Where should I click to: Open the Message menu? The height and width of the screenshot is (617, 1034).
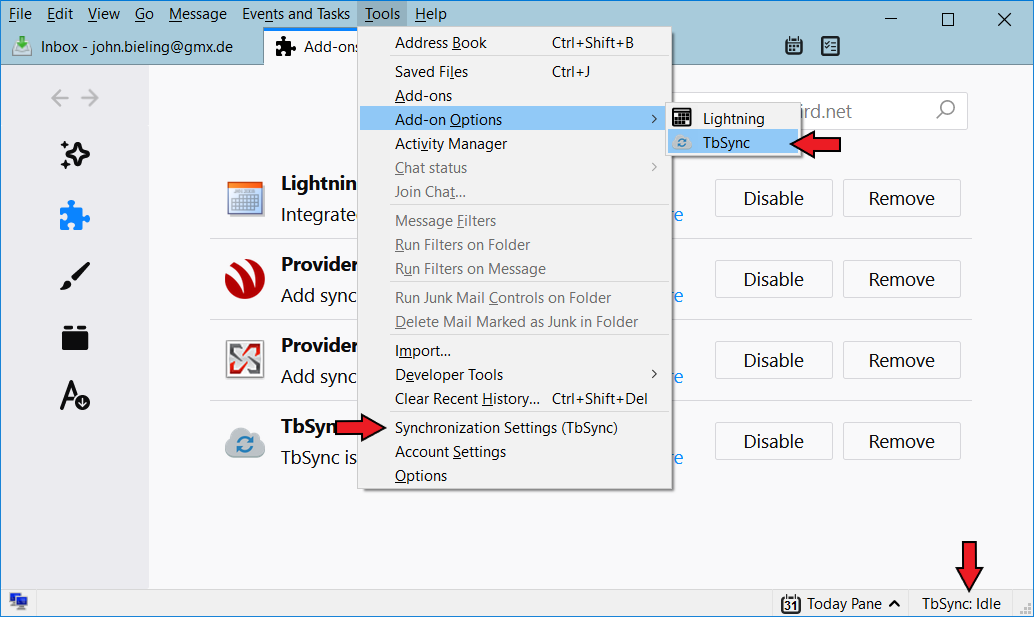click(197, 14)
